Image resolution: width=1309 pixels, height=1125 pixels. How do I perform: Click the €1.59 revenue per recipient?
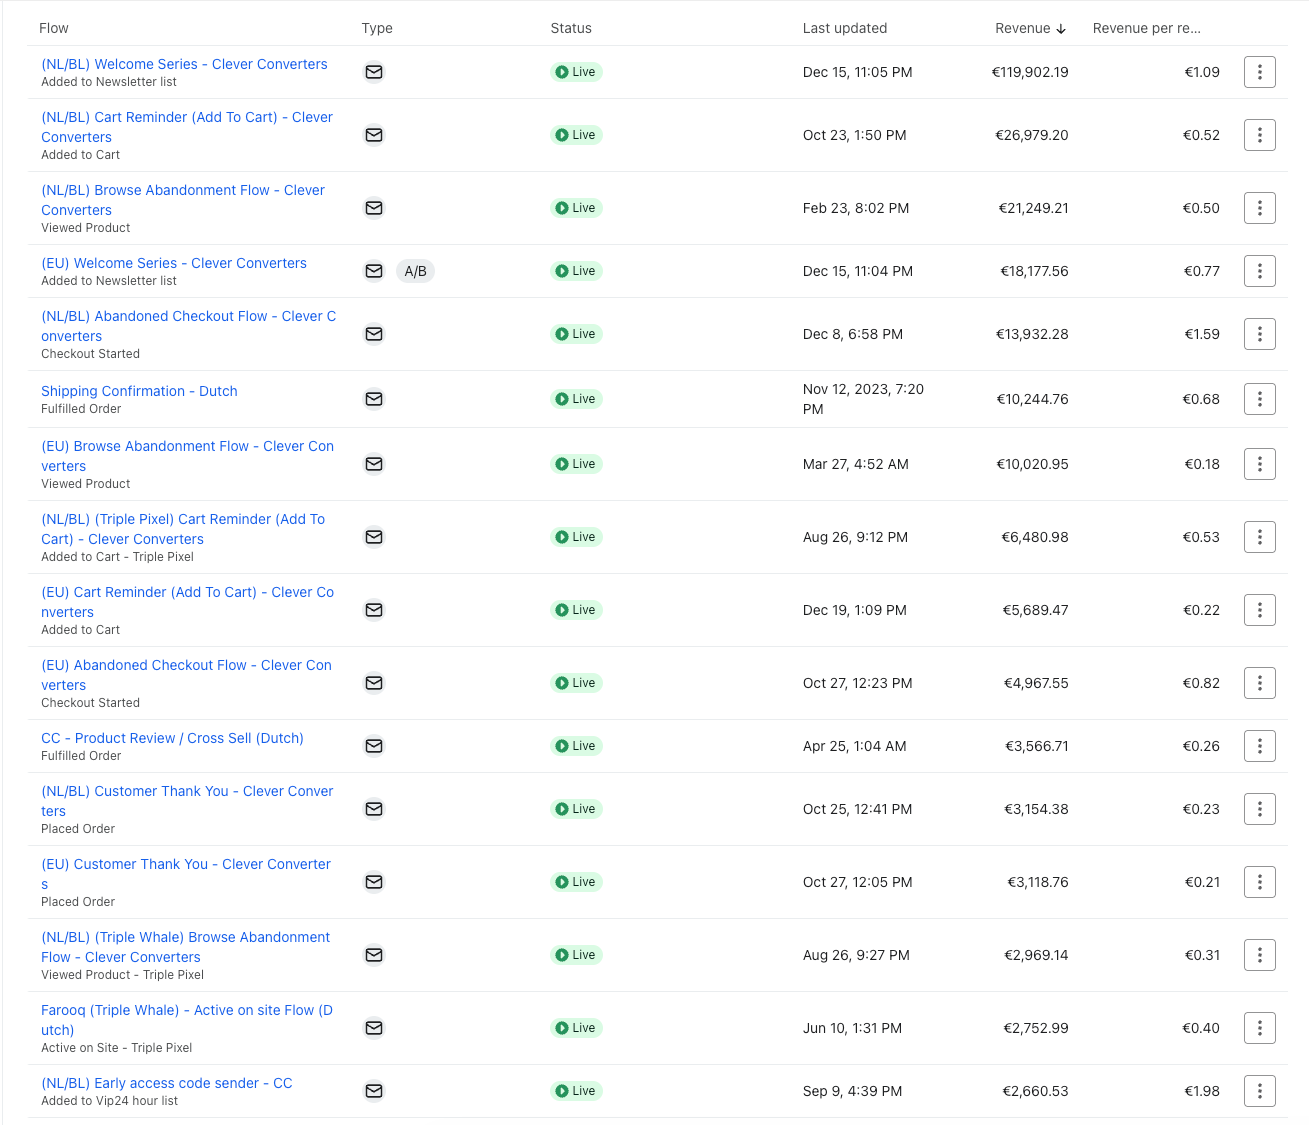1201,334
